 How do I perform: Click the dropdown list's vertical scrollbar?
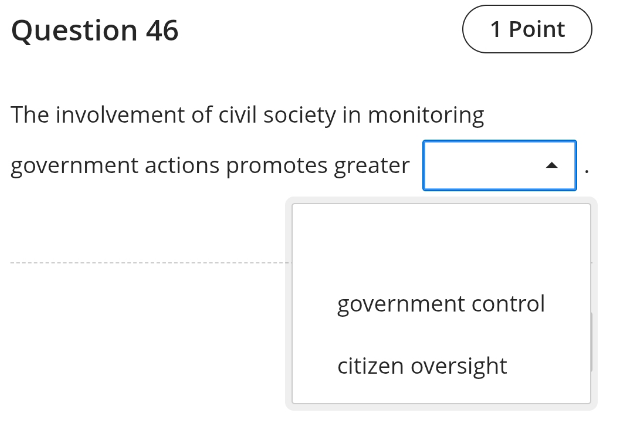pyautogui.click(x=591, y=342)
